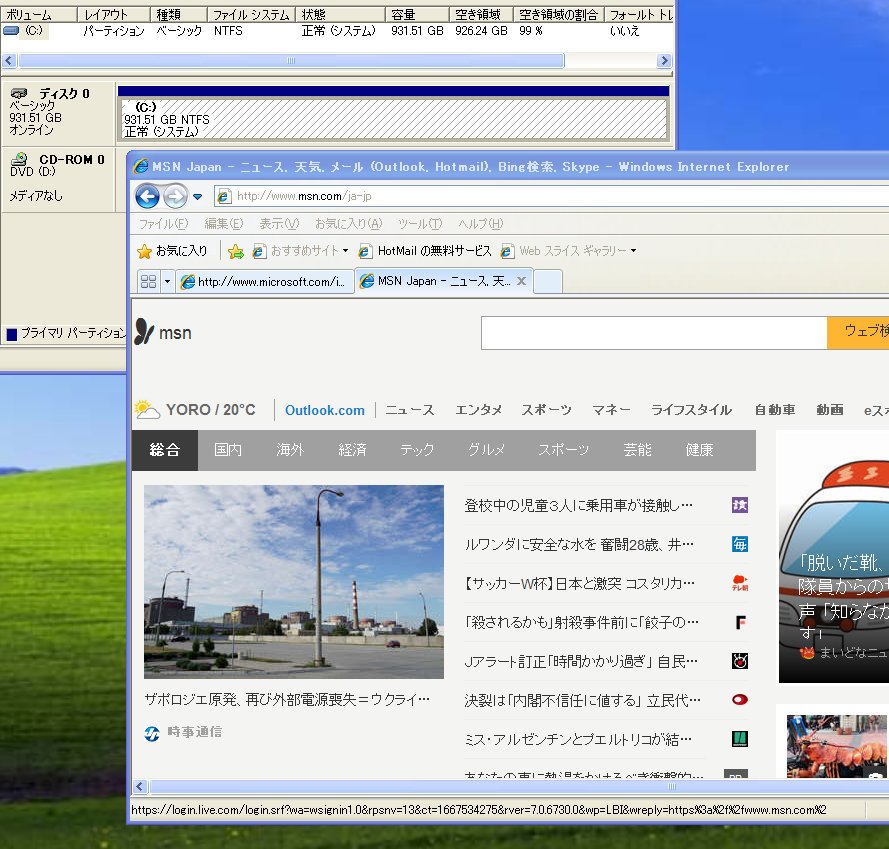Click IE horizontal scrollbar left arrow
Screen dimensions: 889x849
(x=140, y=787)
